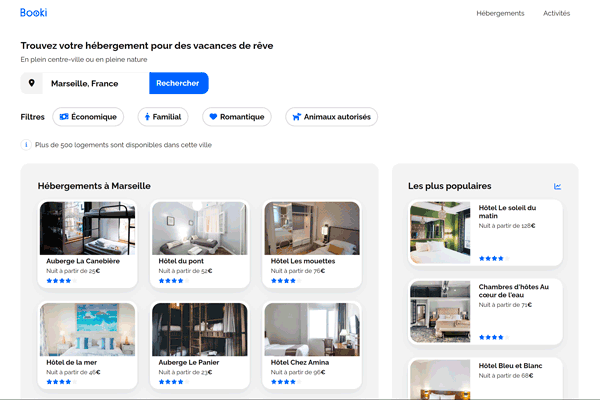Click the Hébergements à Marseille heading
This screenshot has height=400, width=600.
tap(94, 186)
